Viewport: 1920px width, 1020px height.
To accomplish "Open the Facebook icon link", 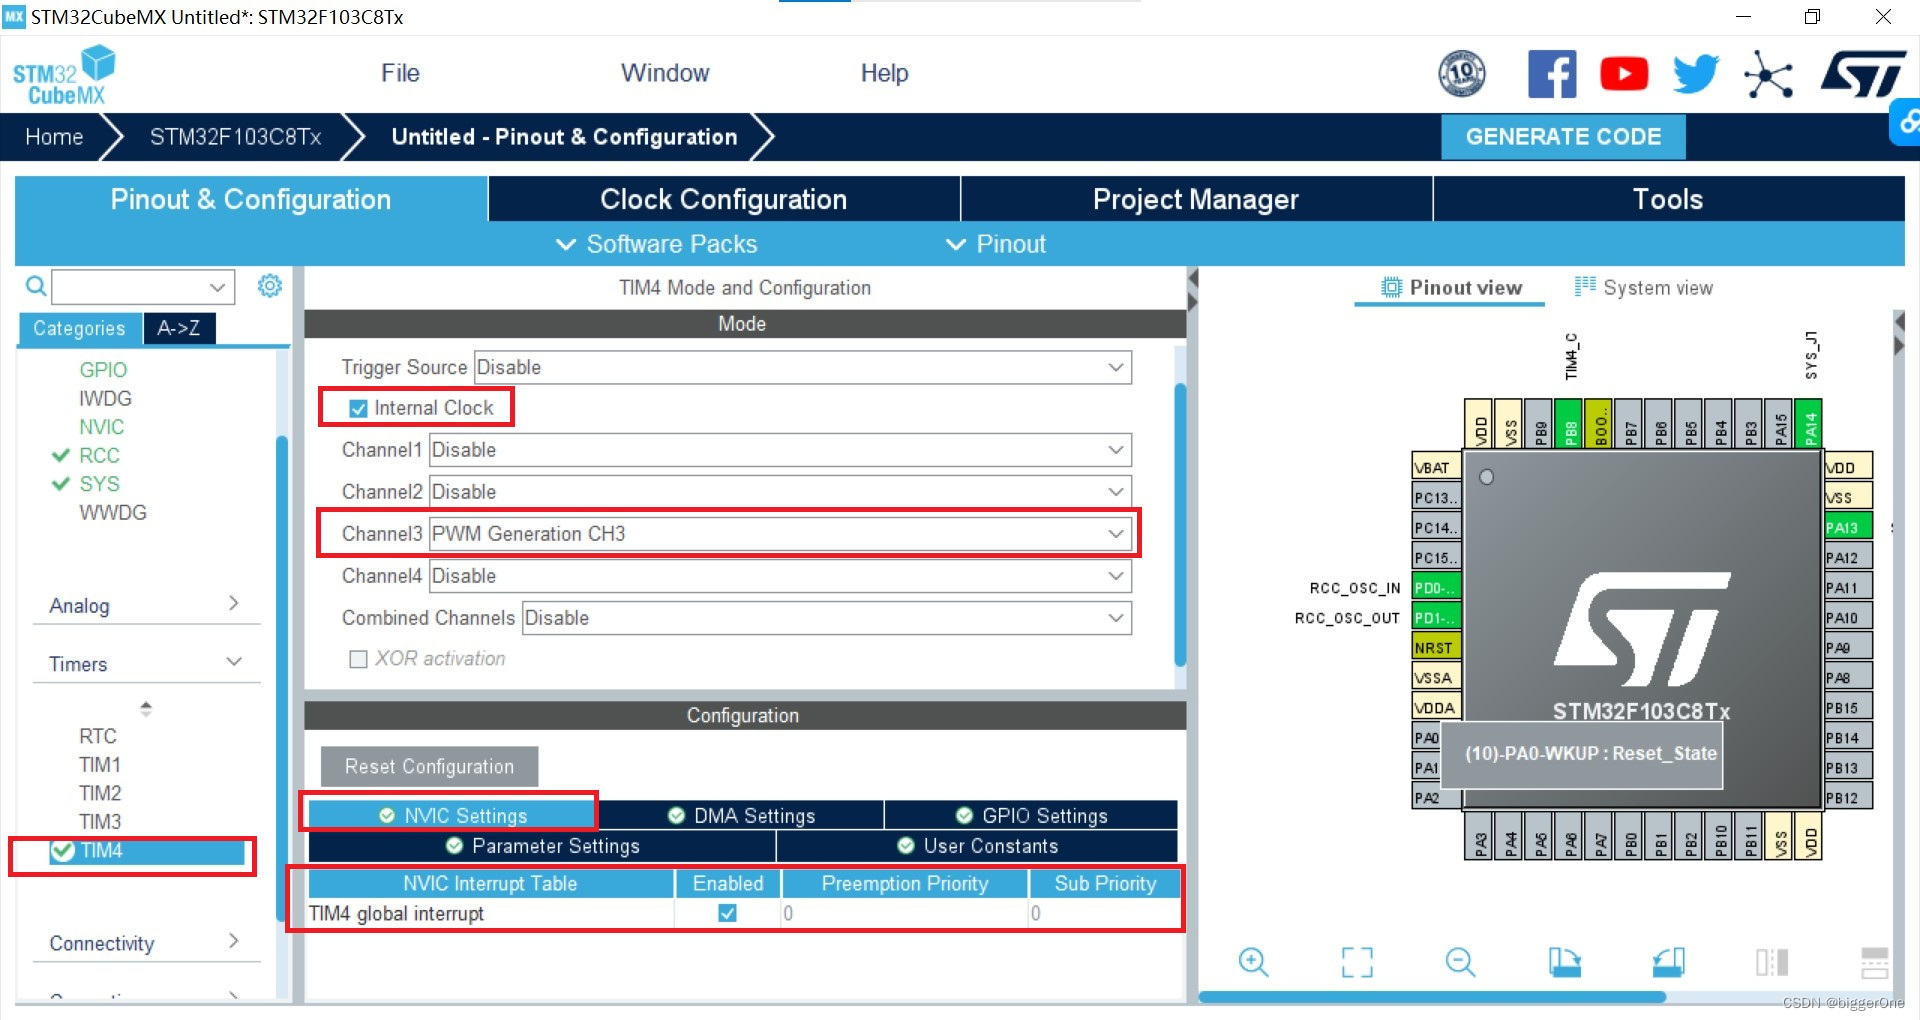I will (1551, 74).
